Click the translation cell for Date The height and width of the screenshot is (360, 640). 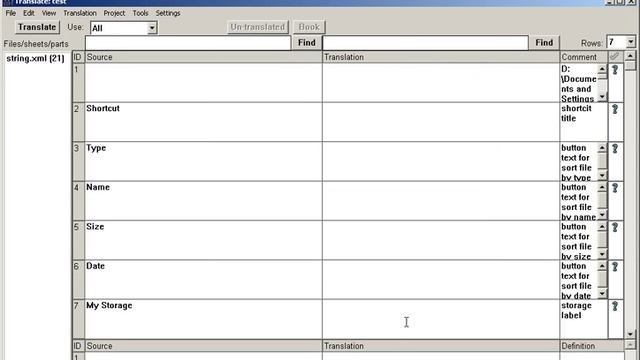click(x=441, y=280)
